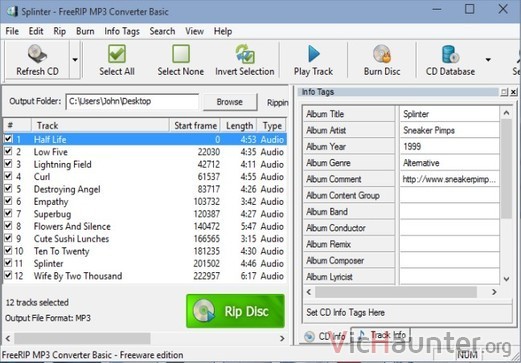Click the Invert Selection toolbar icon
This screenshot has height=363, width=521.
(x=245, y=54)
